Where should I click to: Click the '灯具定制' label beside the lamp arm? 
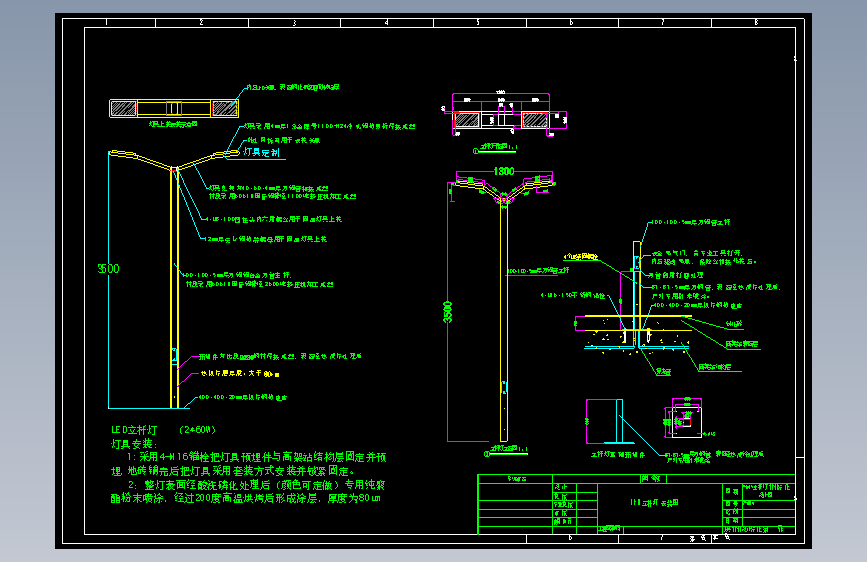point(262,152)
